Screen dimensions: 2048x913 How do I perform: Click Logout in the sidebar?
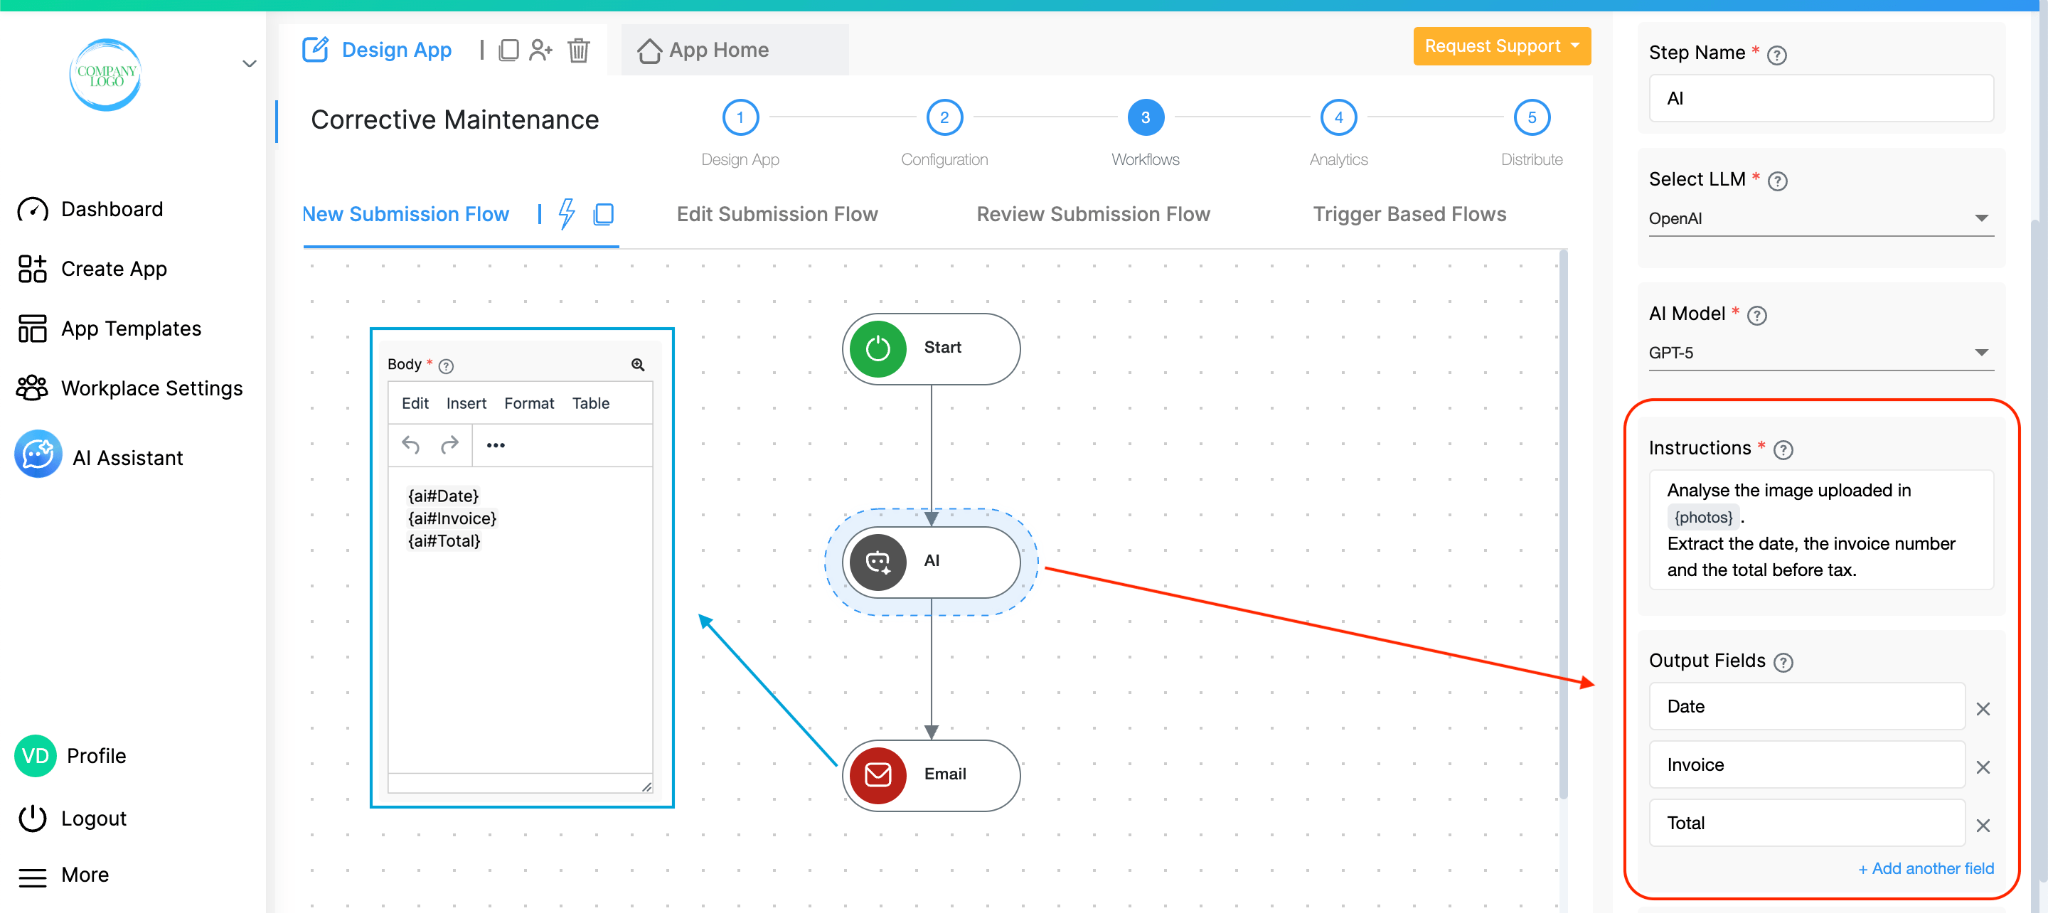pos(73,818)
